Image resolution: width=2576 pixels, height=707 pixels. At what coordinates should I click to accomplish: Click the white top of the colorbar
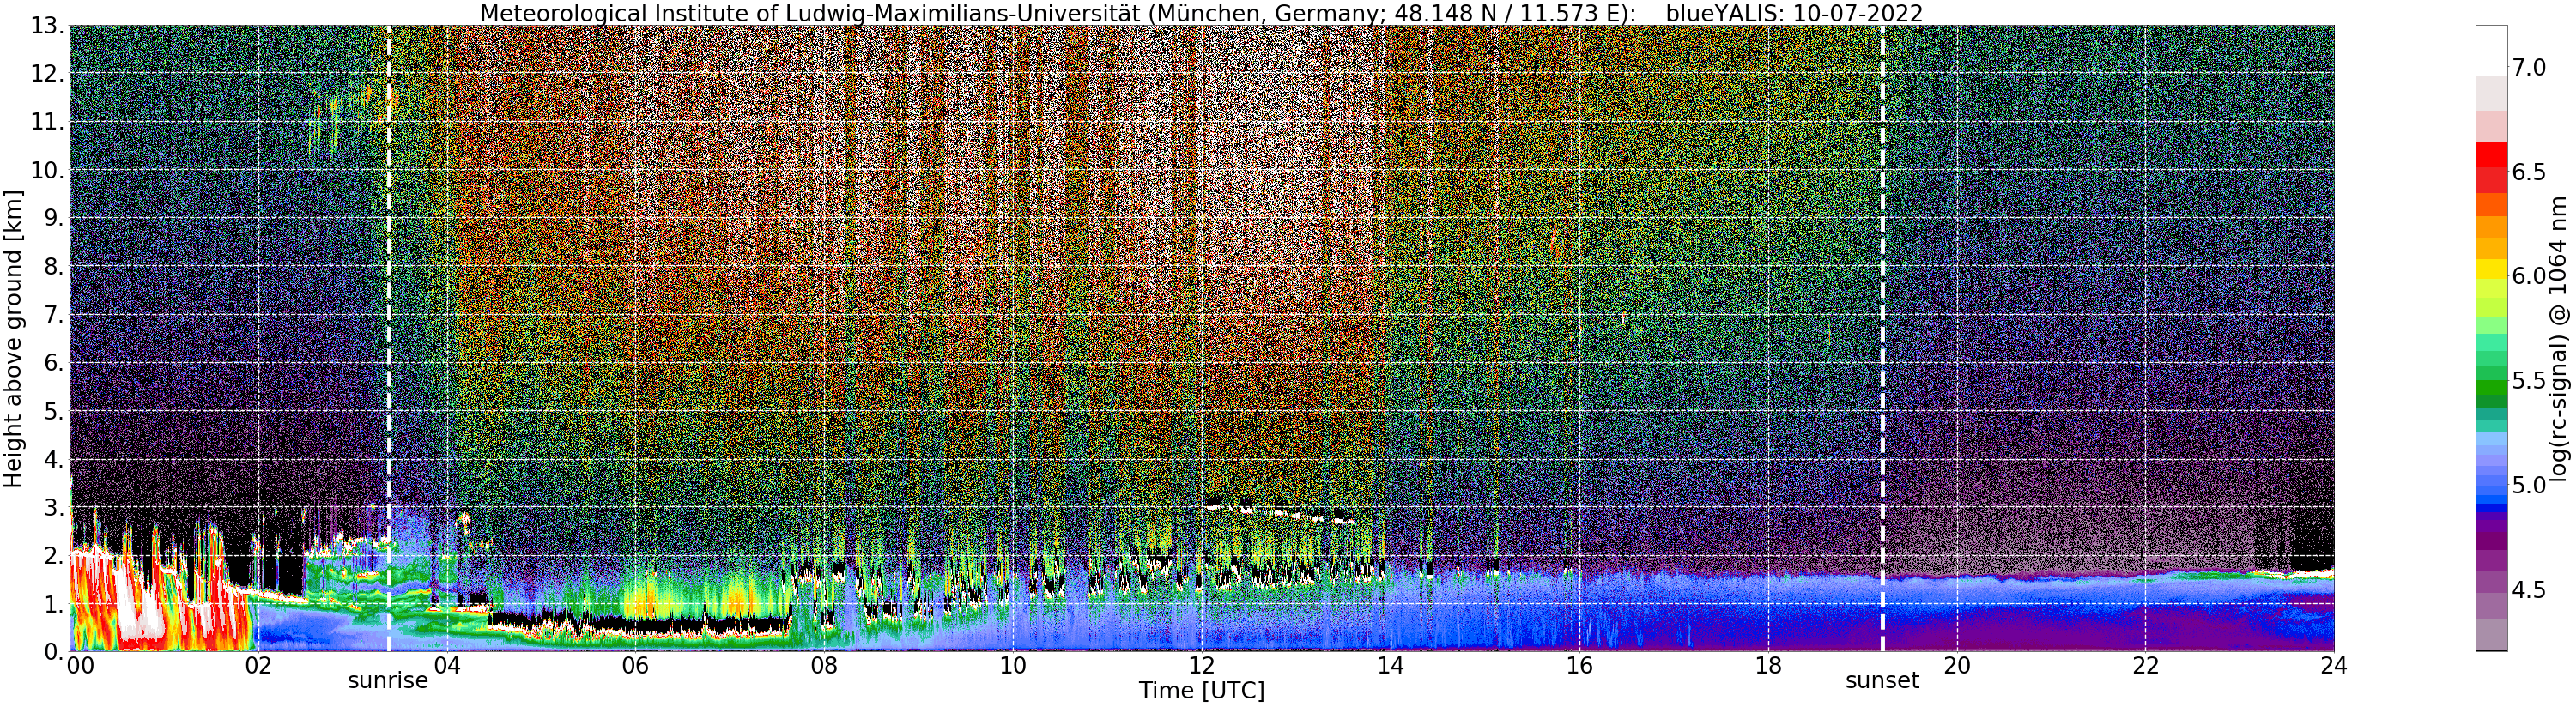click(x=2491, y=50)
